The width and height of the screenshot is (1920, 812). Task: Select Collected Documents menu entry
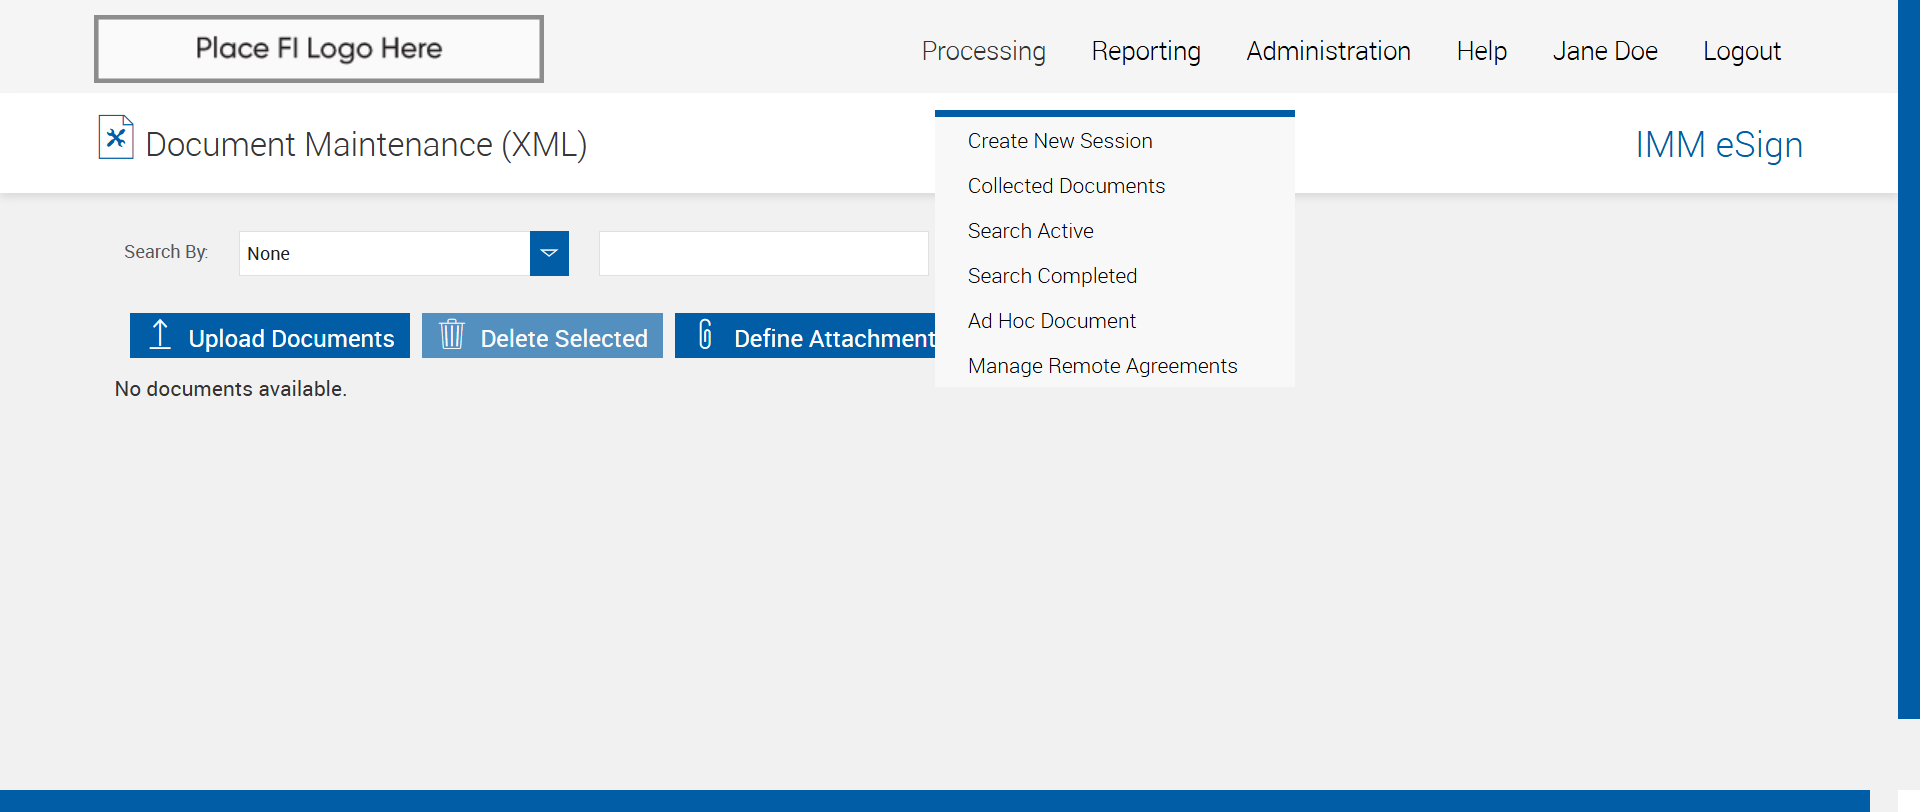pyautogui.click(x=1066, y=186)
